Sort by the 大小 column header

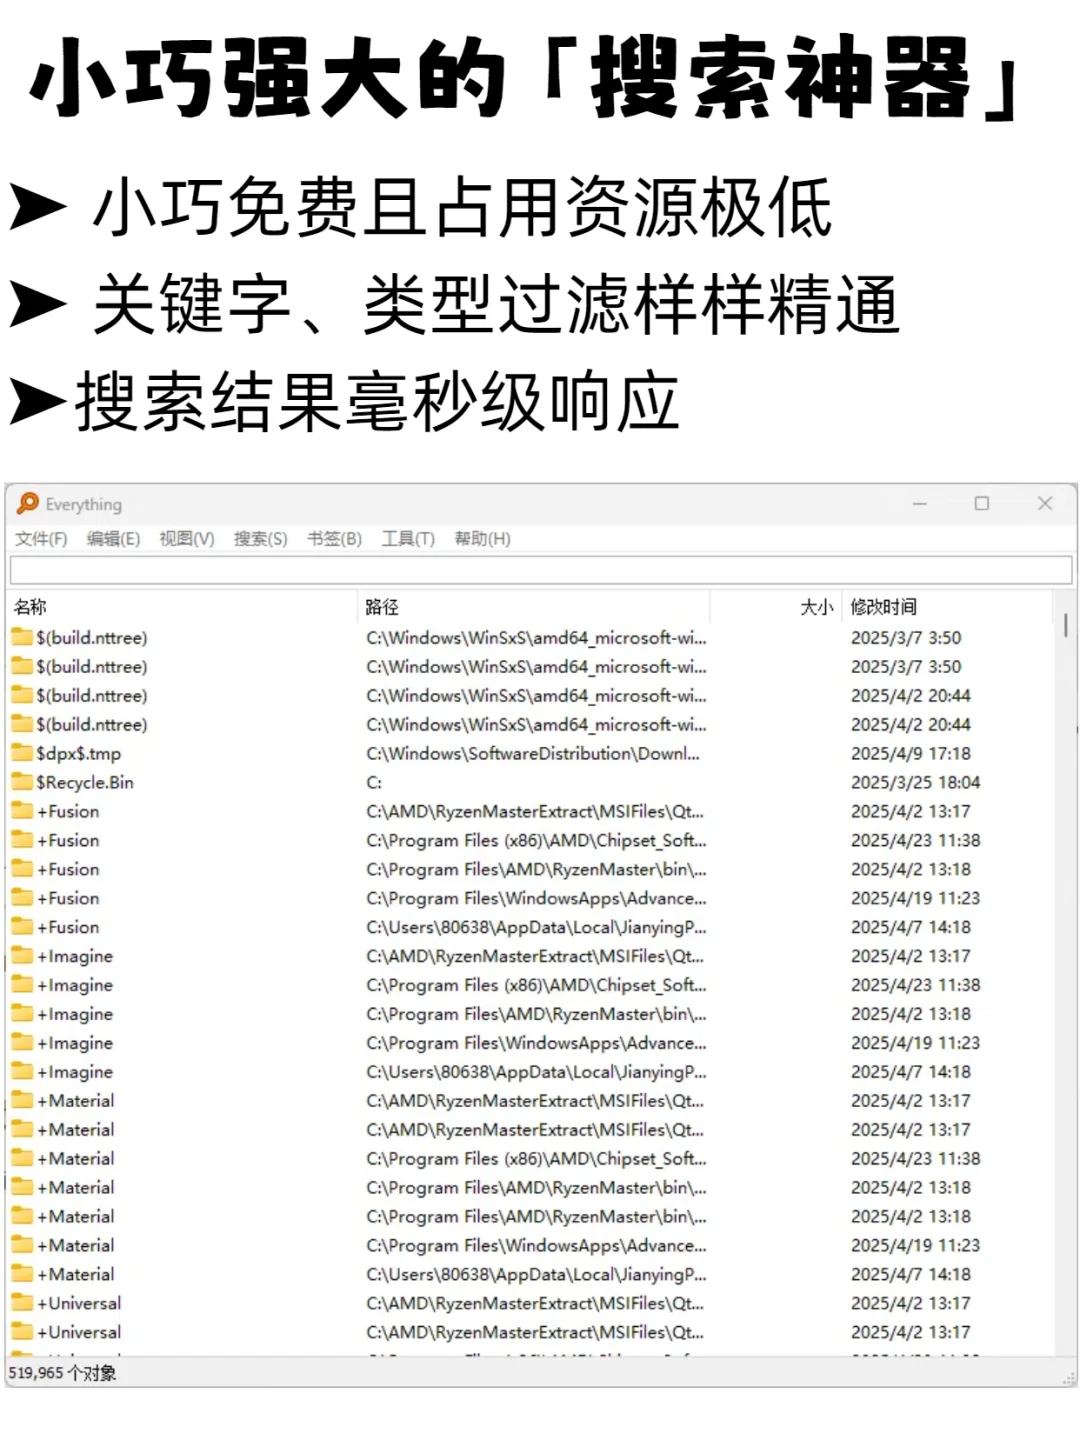point(816,606)
